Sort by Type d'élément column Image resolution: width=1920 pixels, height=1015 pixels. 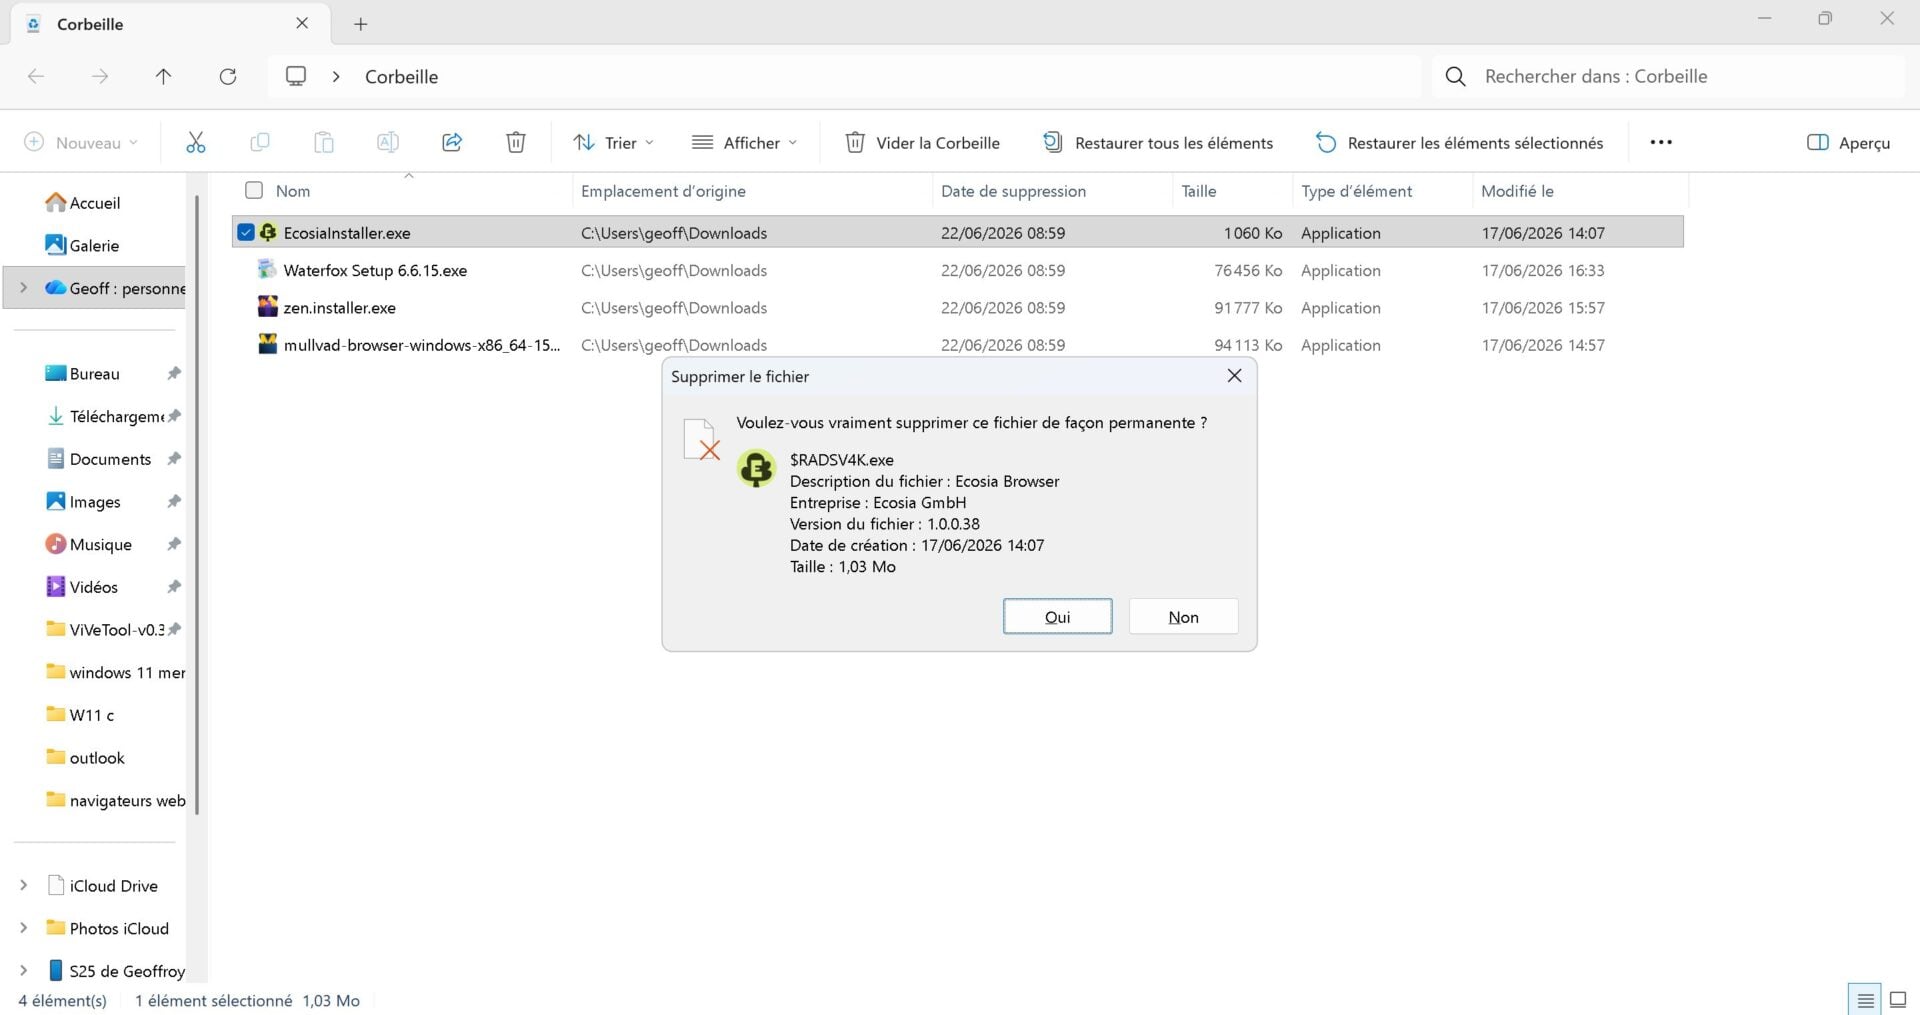tap(1356, 191)
